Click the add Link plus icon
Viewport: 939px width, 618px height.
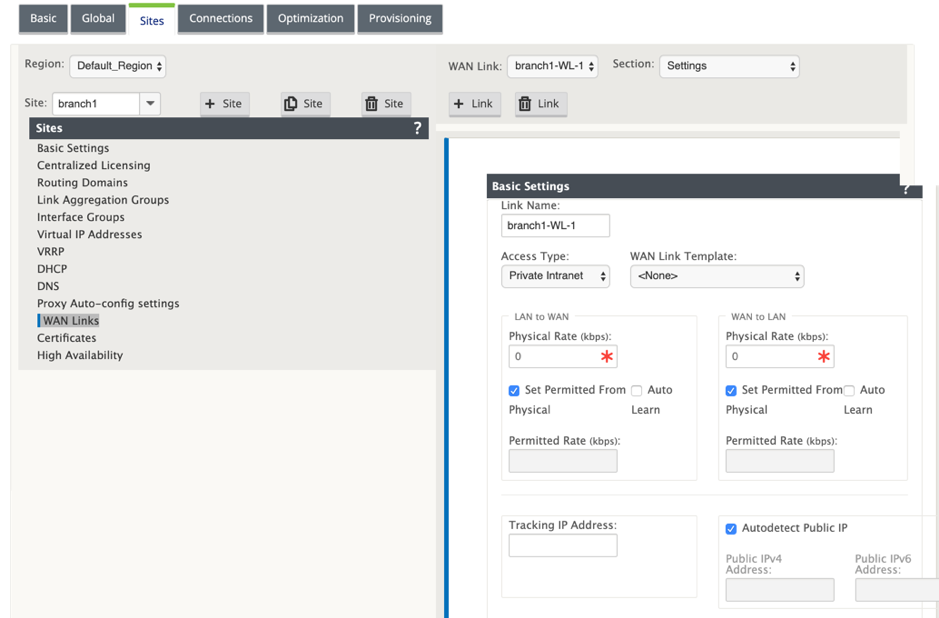459,104
